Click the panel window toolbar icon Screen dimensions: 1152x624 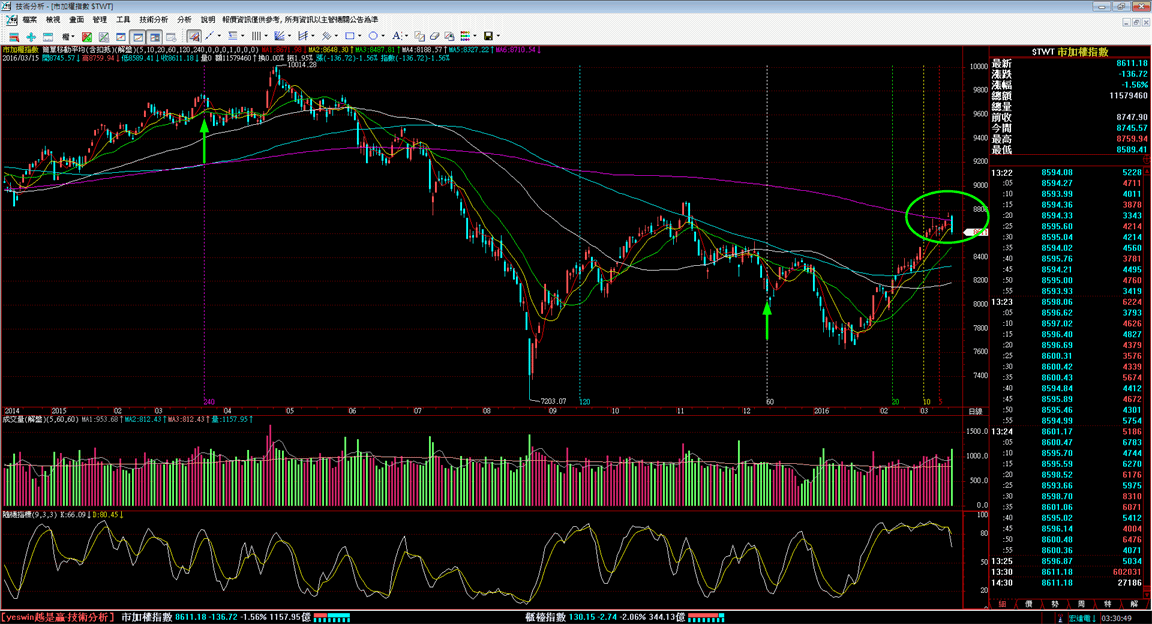48,36
